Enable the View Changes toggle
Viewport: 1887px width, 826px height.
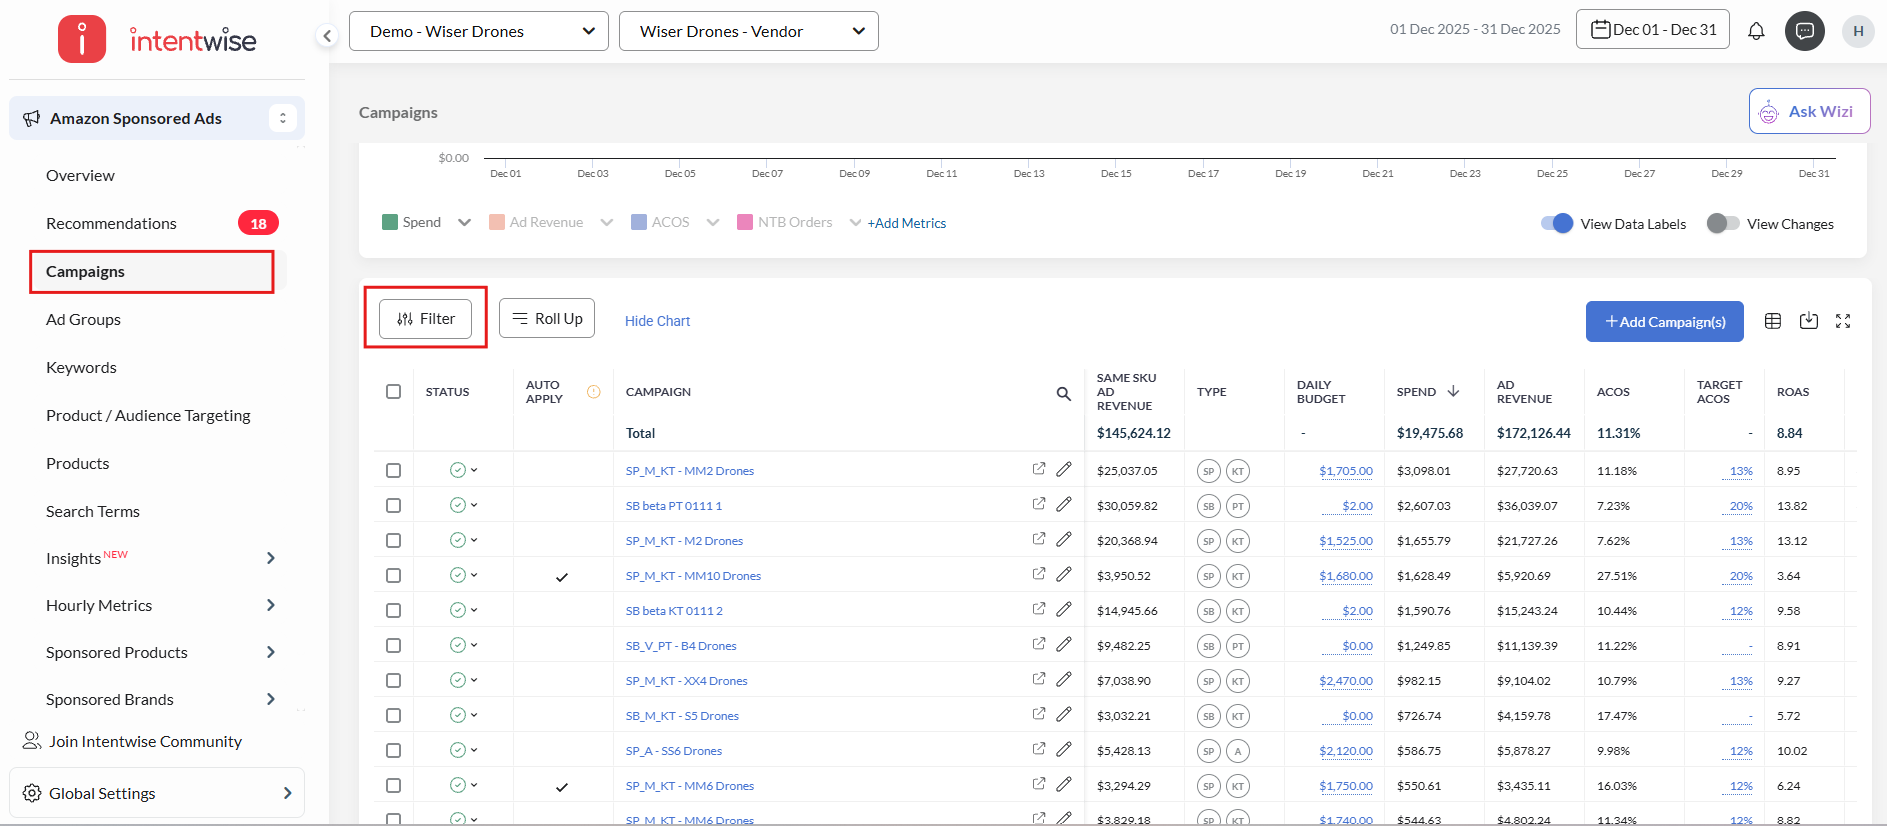coord(1723,224)
